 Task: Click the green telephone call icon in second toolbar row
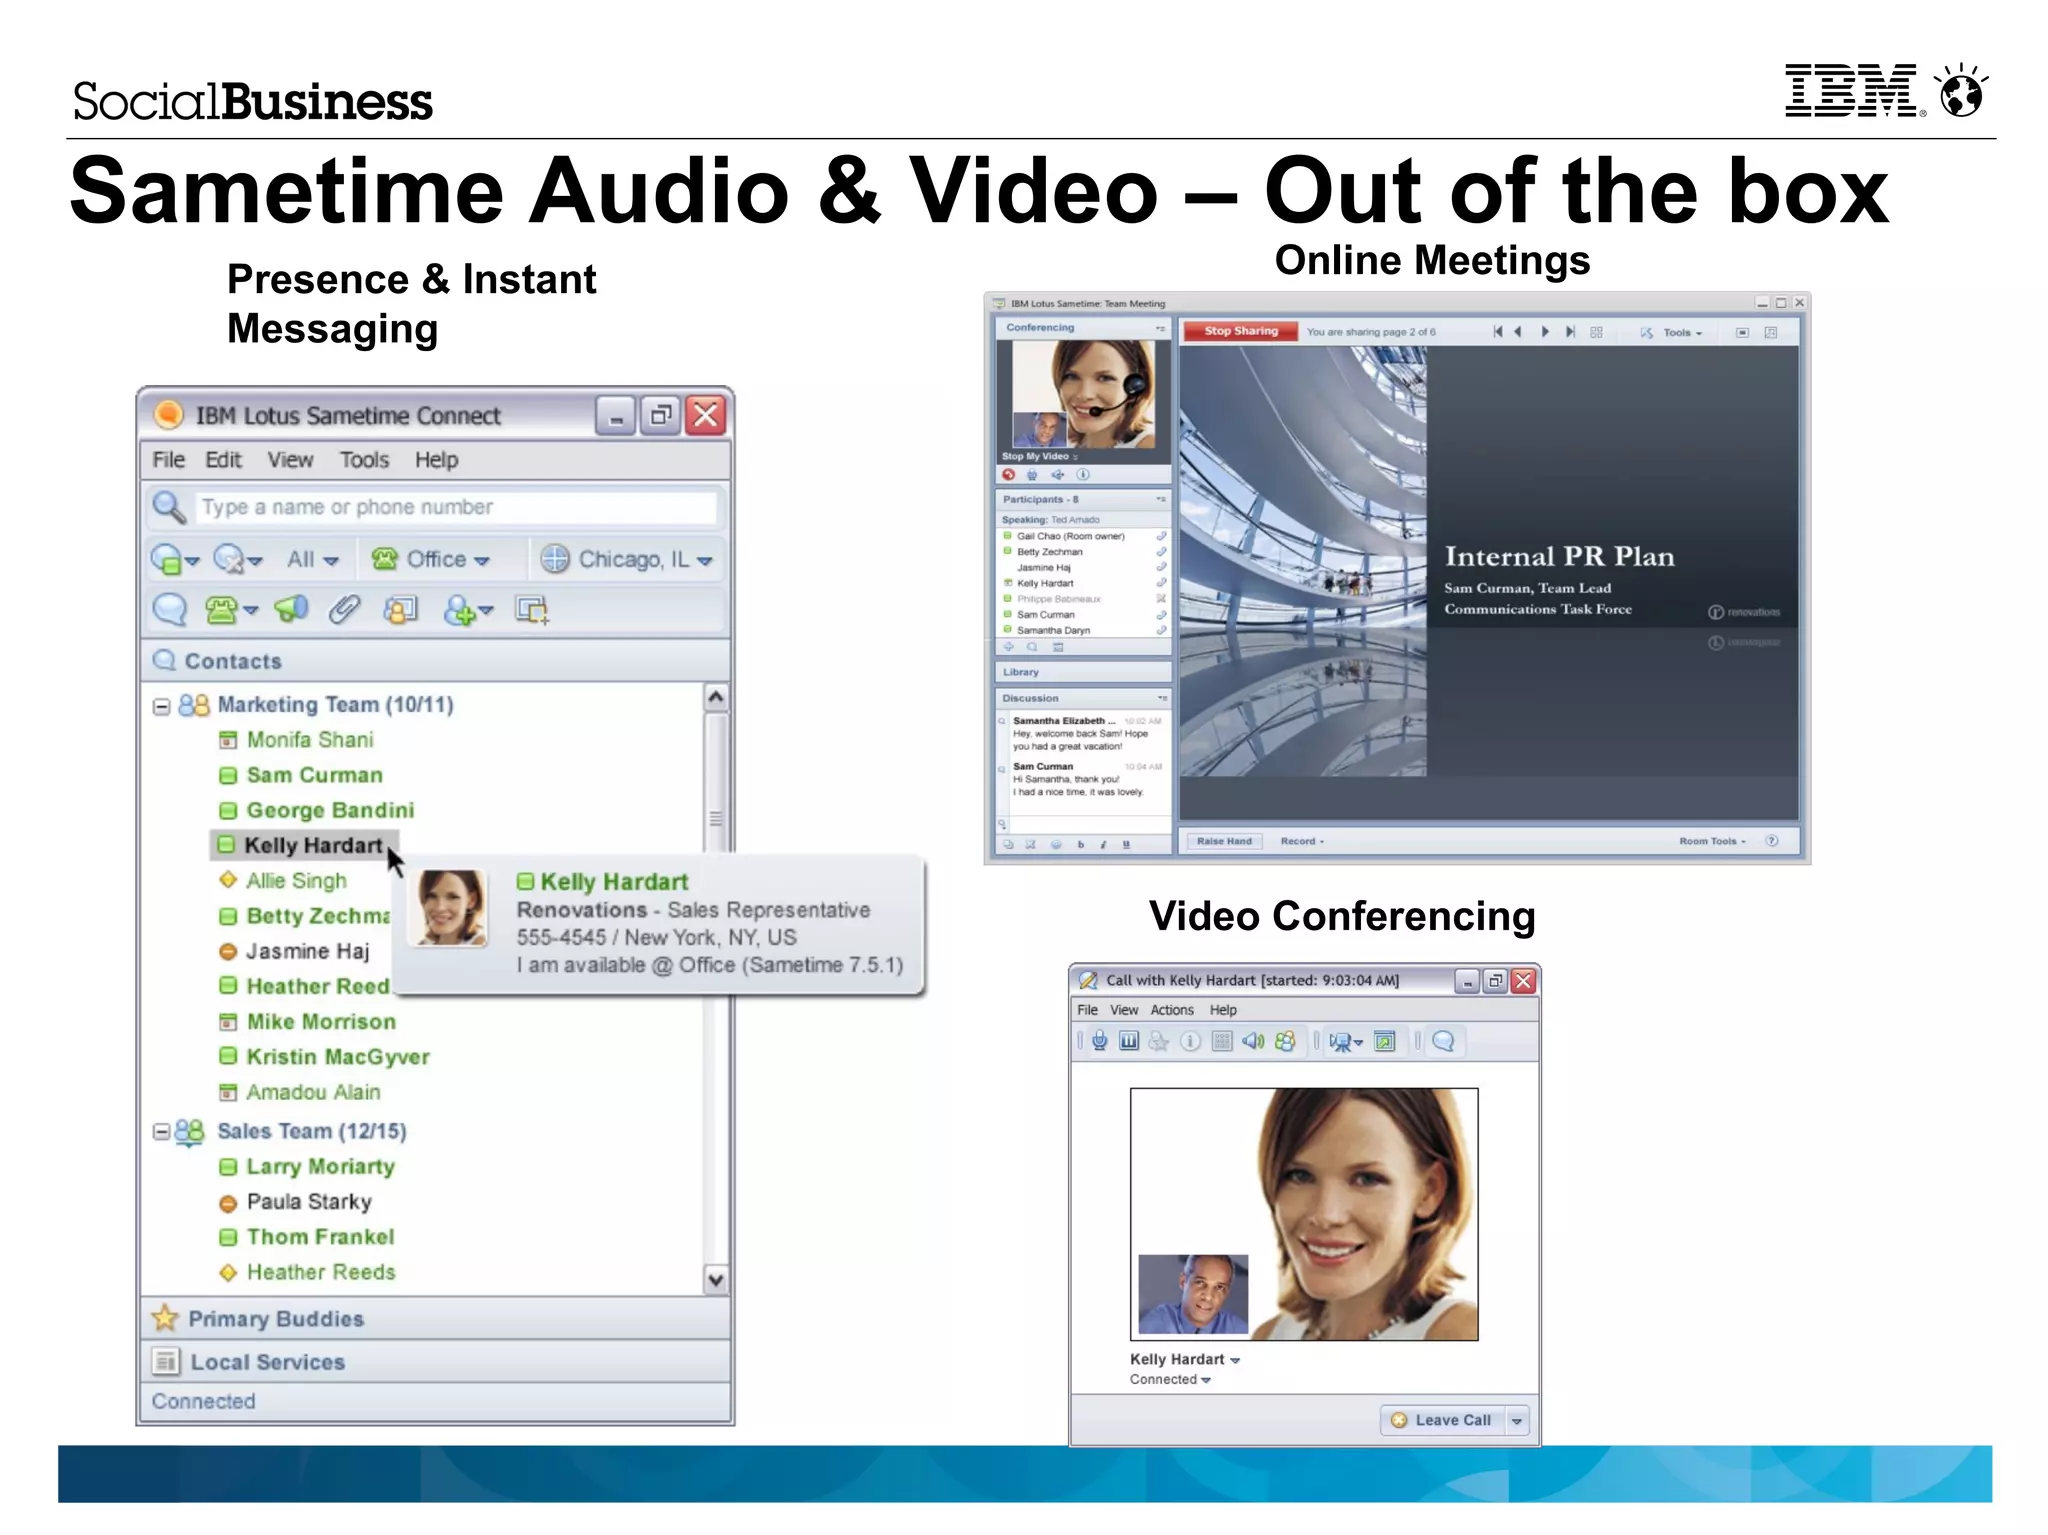click(222, 609)
